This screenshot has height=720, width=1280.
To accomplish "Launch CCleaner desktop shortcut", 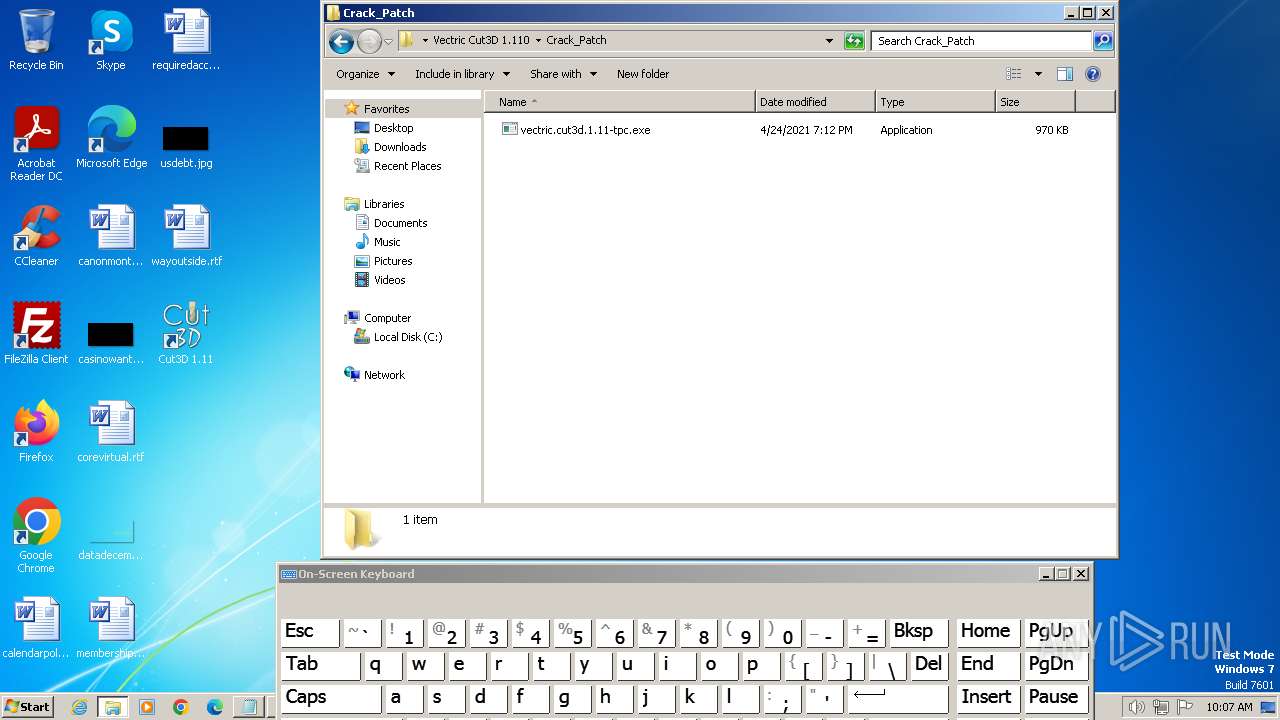I will point(36,236).
